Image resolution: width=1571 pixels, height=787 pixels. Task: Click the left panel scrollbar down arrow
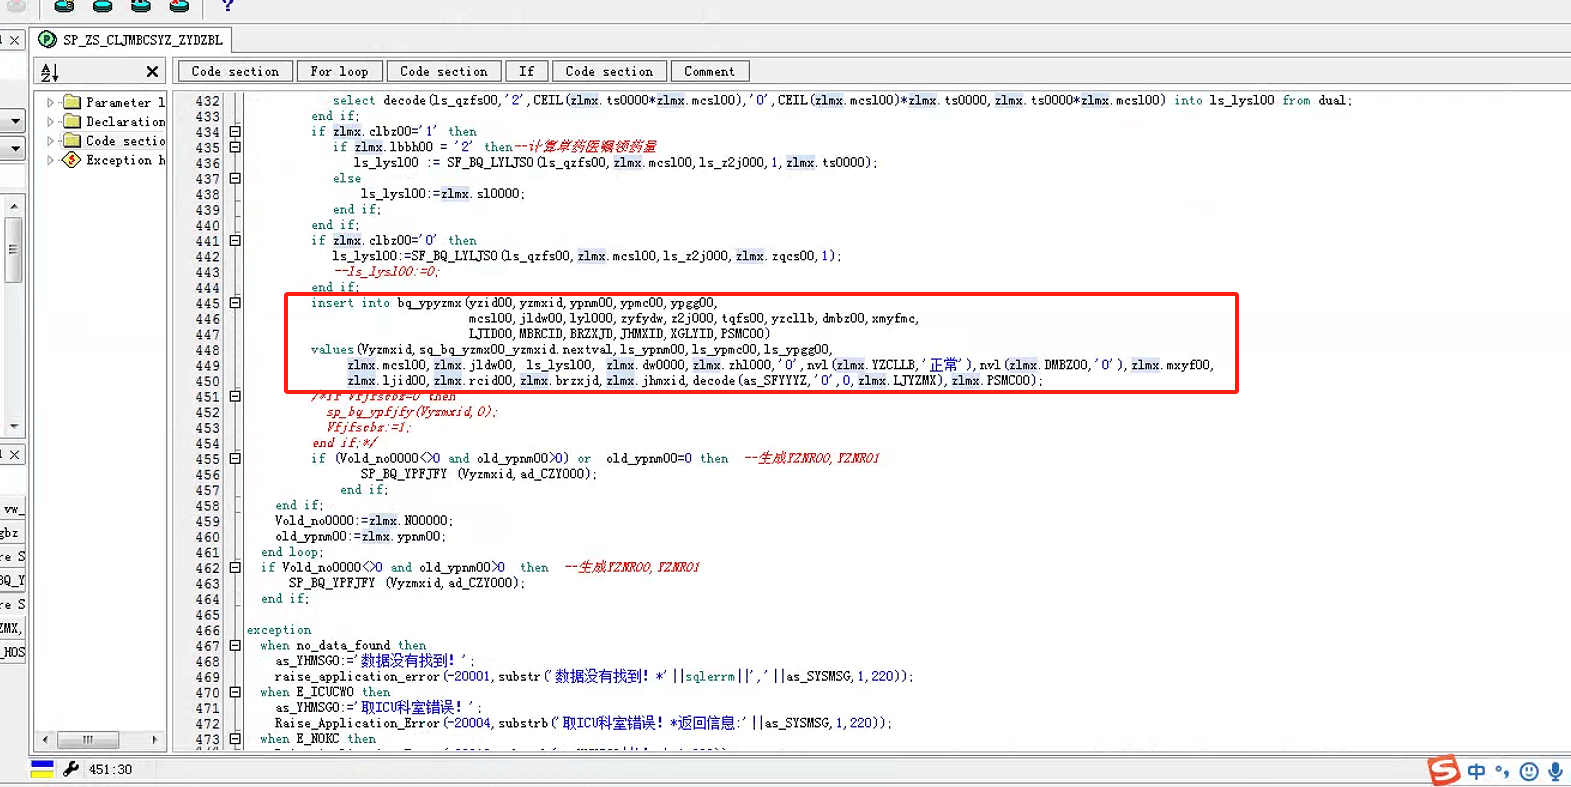tap(13, 427)
